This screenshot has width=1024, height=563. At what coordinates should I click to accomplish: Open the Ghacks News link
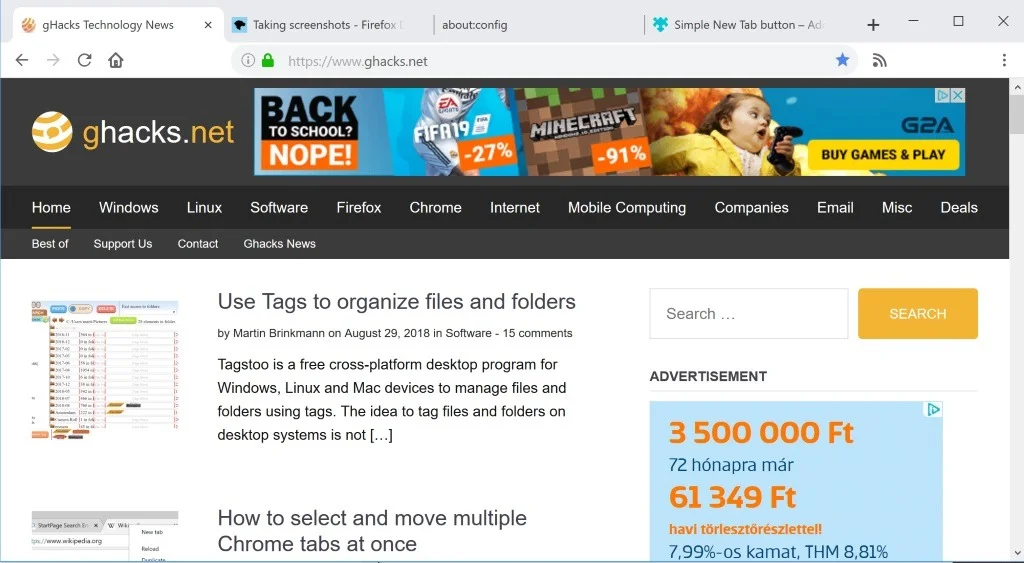point(280,244)
